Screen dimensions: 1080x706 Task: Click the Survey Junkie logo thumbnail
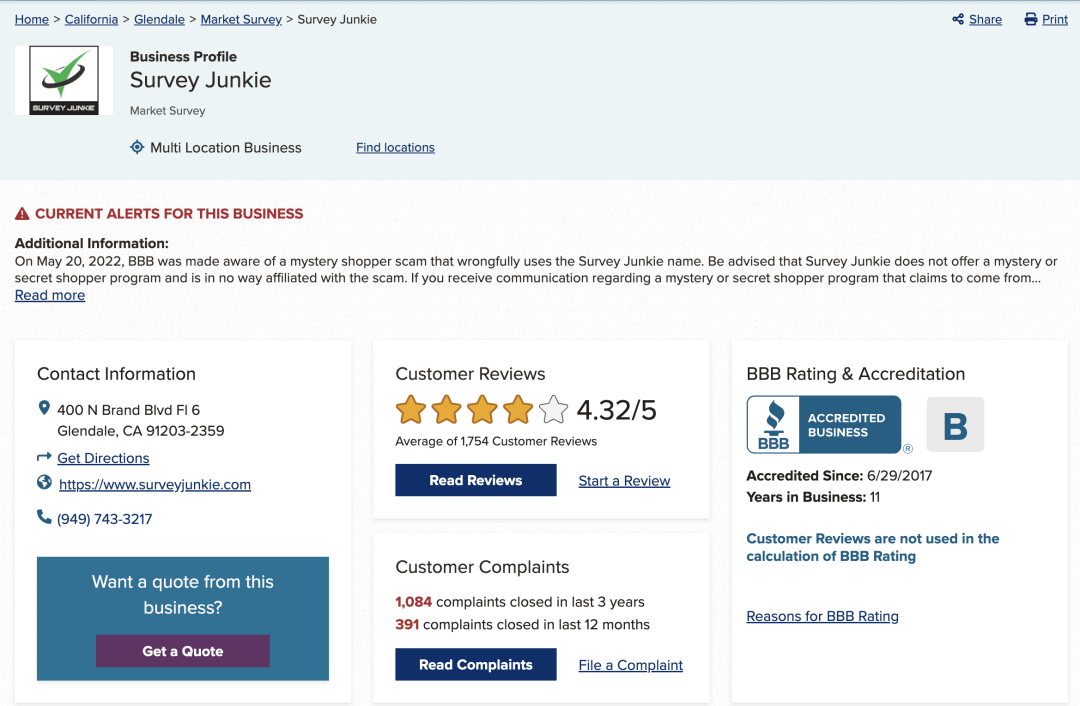click(x=64, y=80)
